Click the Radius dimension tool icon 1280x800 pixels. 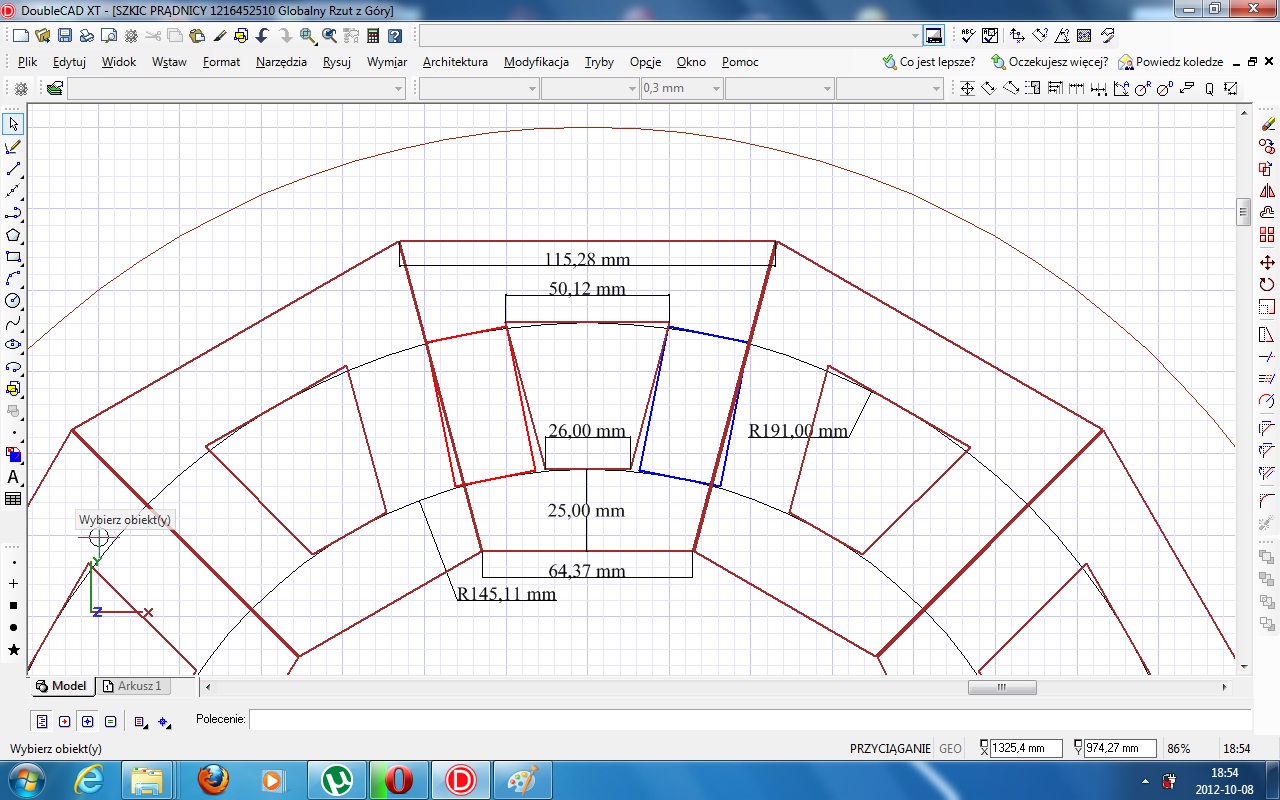[x=1142, y=89]
